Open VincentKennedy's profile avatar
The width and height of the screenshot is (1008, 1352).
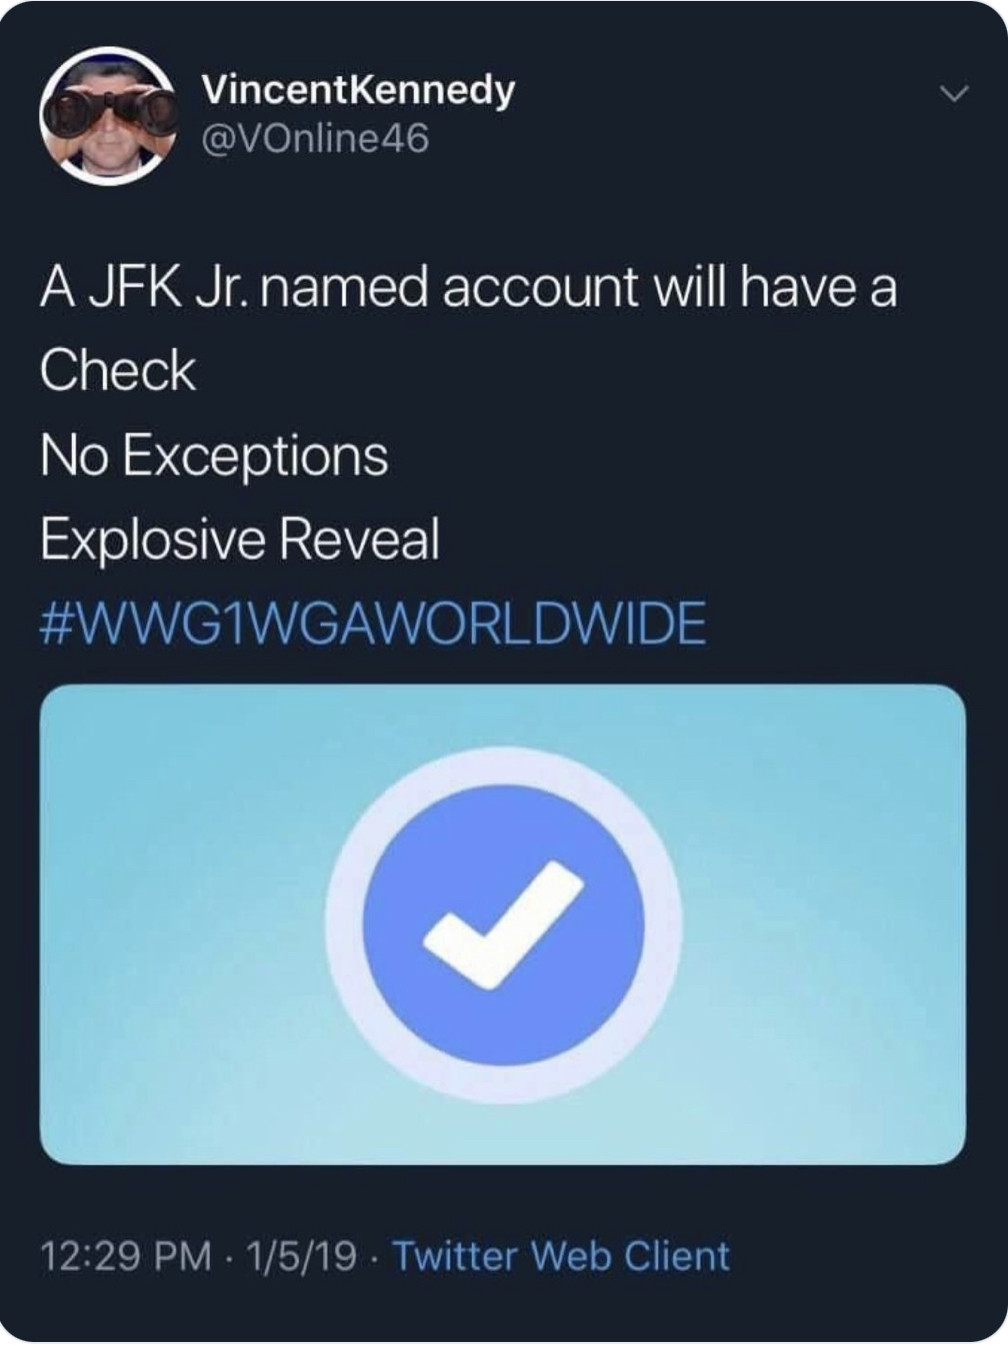(x=106, y=115)
